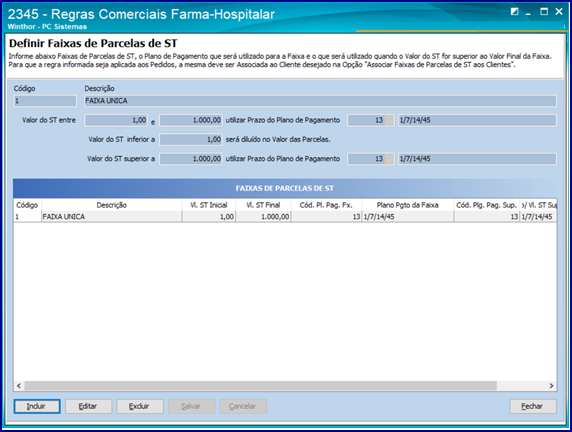Image resolution: width=572 pixels, height=432 pixels.
Task: Maximize the Regras Comerciais window
Action: [x=544, y=12]
